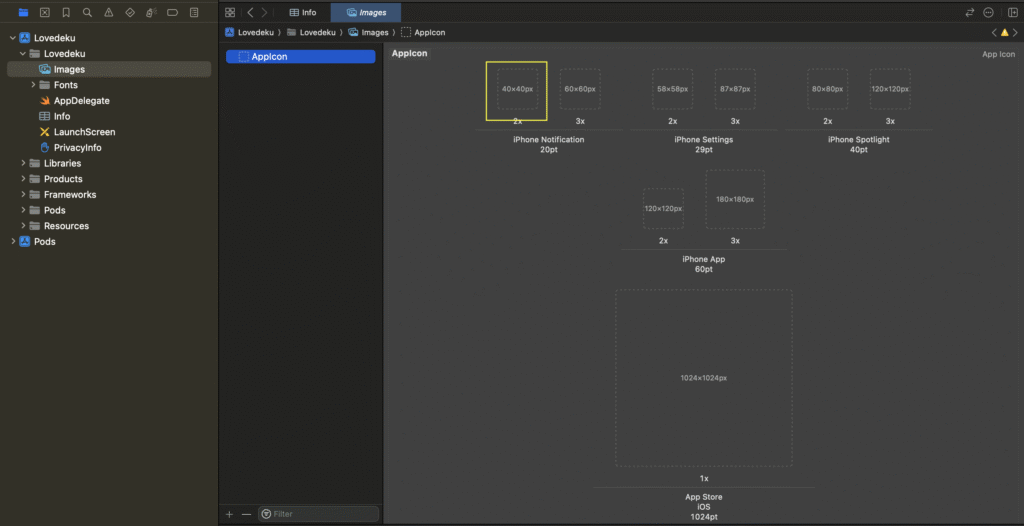The image size is (1024, 526).
Task: Click the related items grid icon
Action: pos(230,13)
